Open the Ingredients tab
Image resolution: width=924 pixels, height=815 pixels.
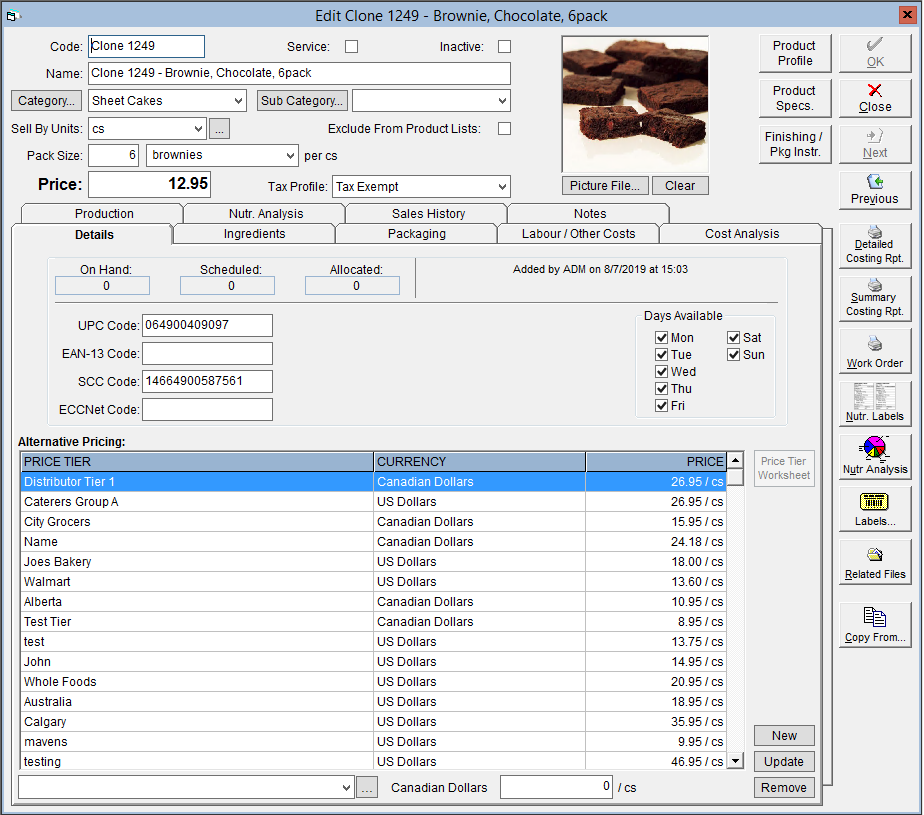(254, 234)
